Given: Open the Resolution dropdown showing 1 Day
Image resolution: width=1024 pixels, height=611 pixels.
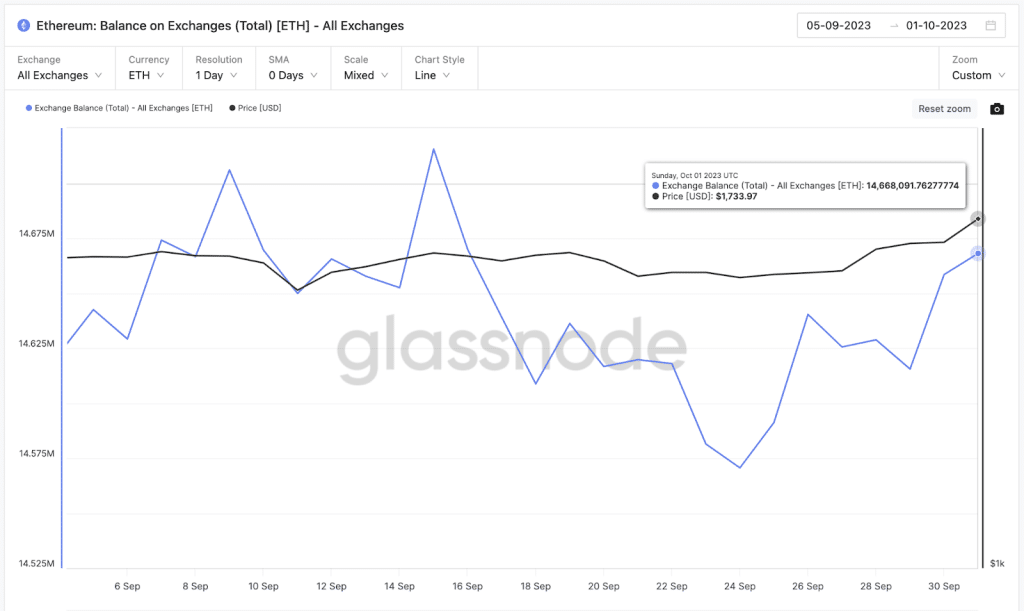Looking at the screenshot, I should click(x=216, y=74).
